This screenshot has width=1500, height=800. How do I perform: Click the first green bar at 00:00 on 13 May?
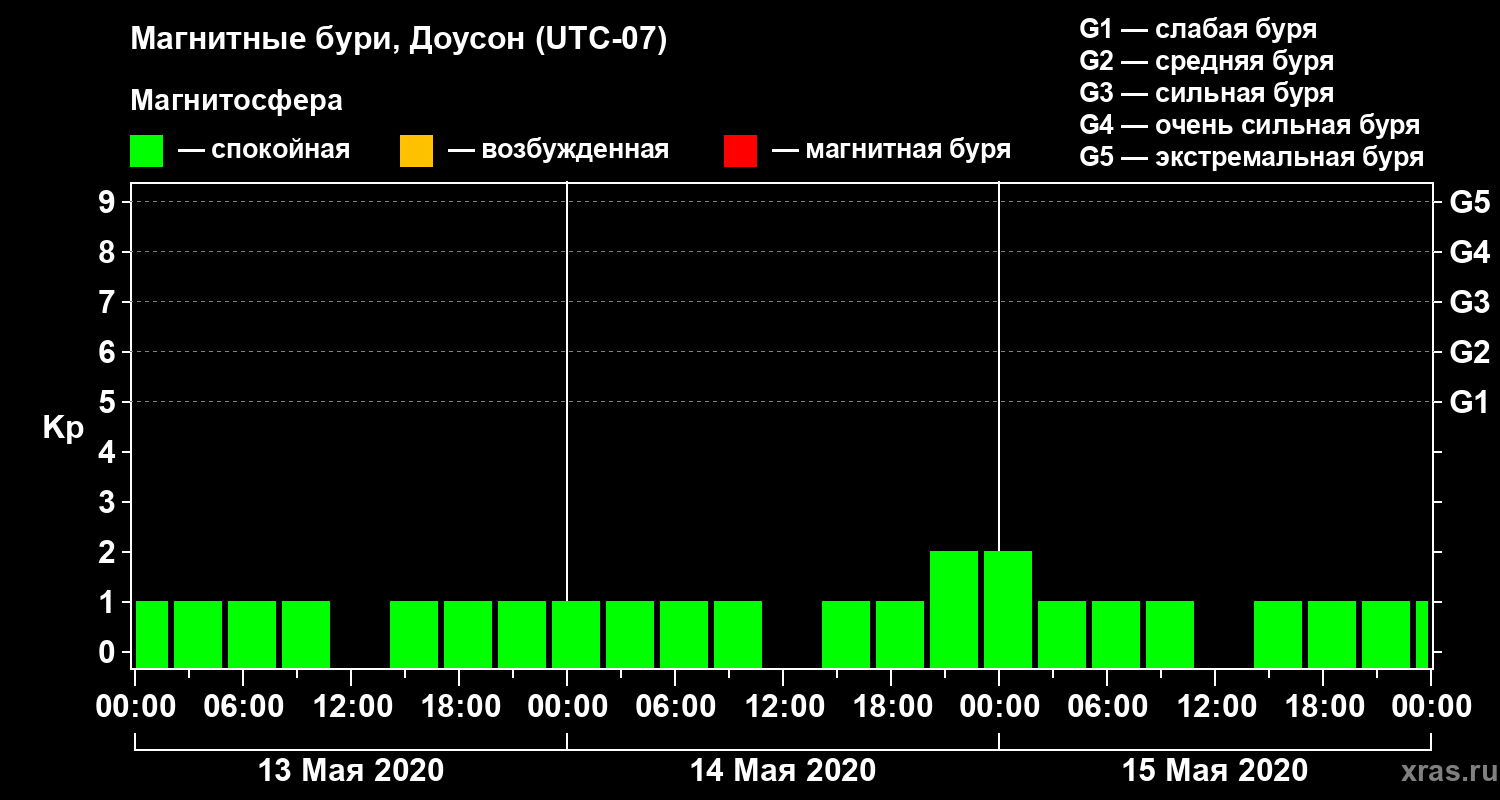152,634
